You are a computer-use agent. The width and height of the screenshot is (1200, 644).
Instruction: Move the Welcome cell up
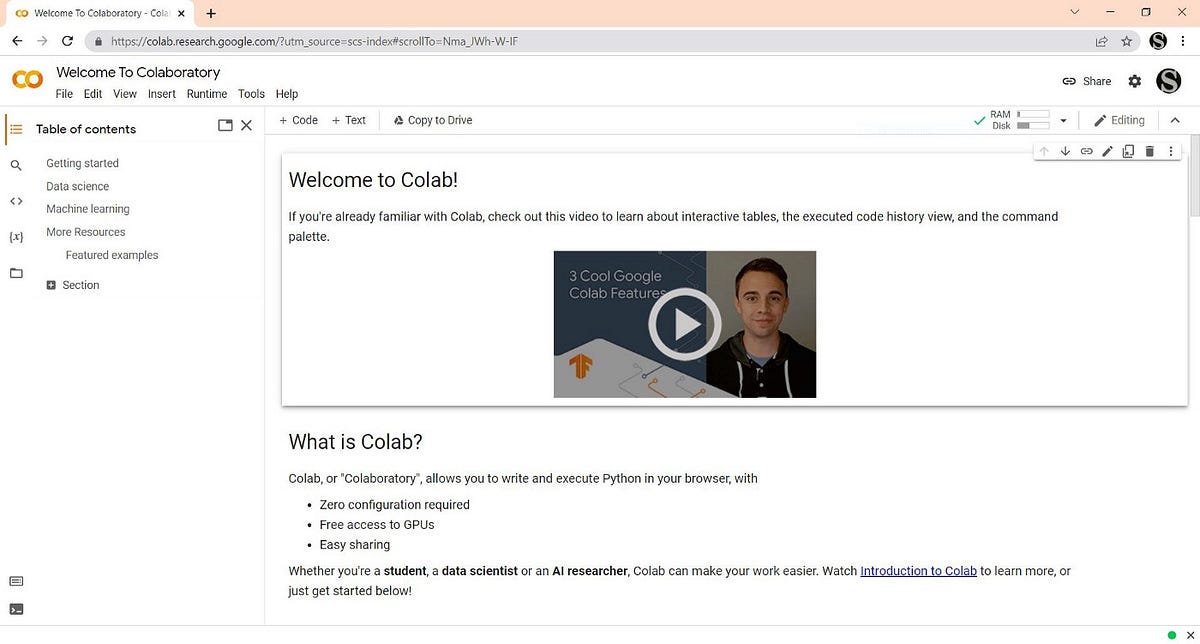coord(1044,151)
